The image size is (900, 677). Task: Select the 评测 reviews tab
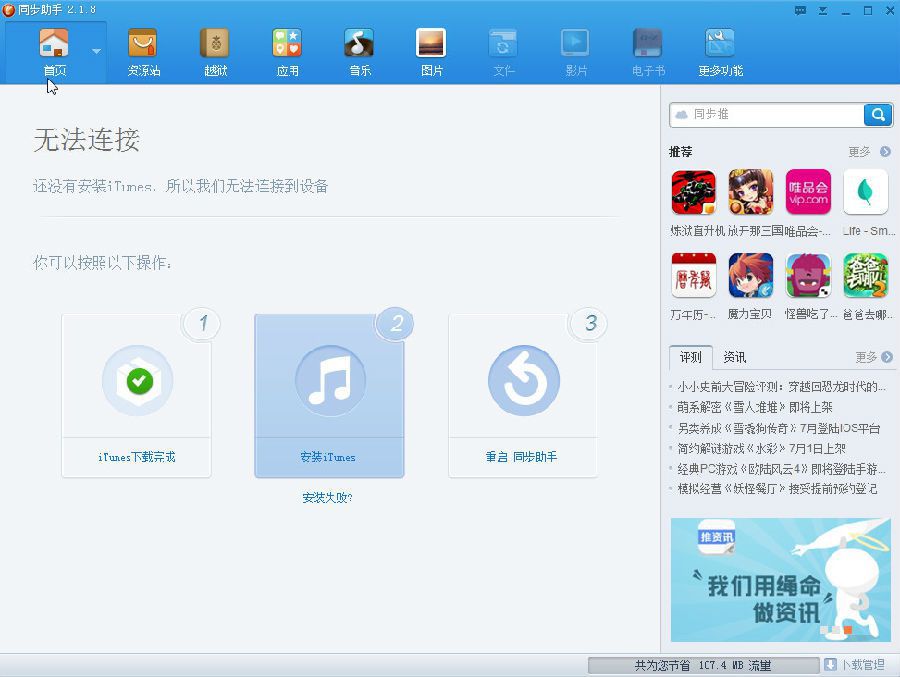coord(690,357)
